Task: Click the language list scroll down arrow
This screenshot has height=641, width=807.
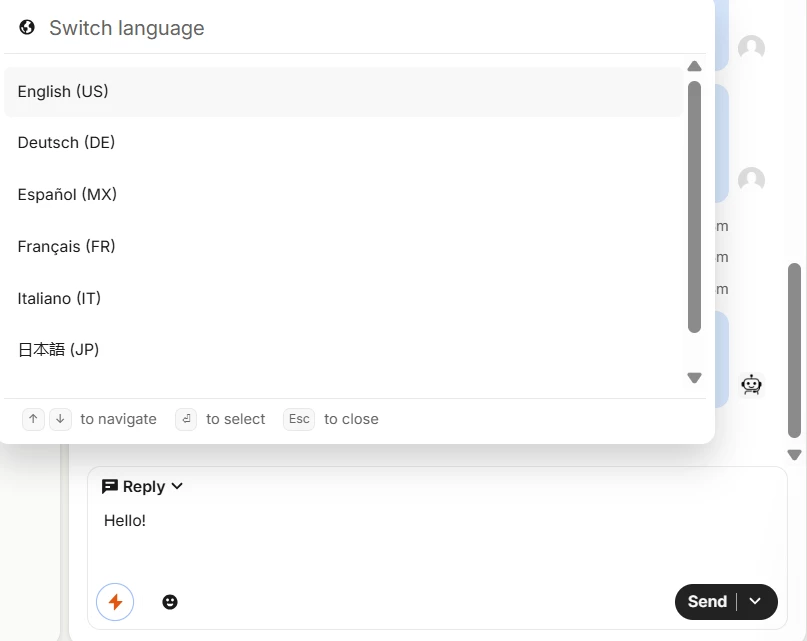Action: [694, 378]
